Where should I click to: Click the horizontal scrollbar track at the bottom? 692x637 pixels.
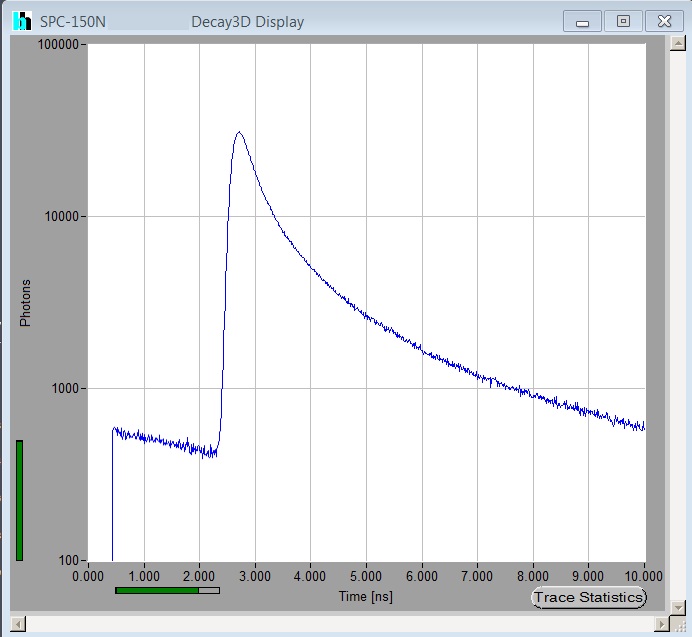[x=338, y=624]
